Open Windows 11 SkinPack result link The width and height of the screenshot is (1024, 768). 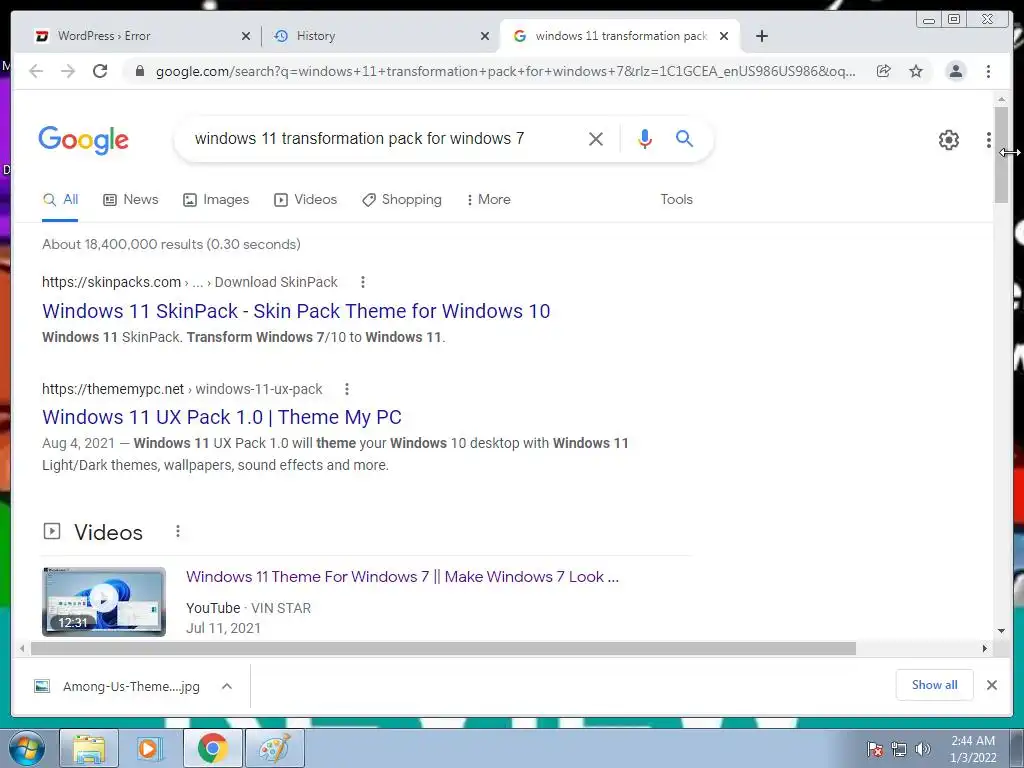tap(296, 311)
